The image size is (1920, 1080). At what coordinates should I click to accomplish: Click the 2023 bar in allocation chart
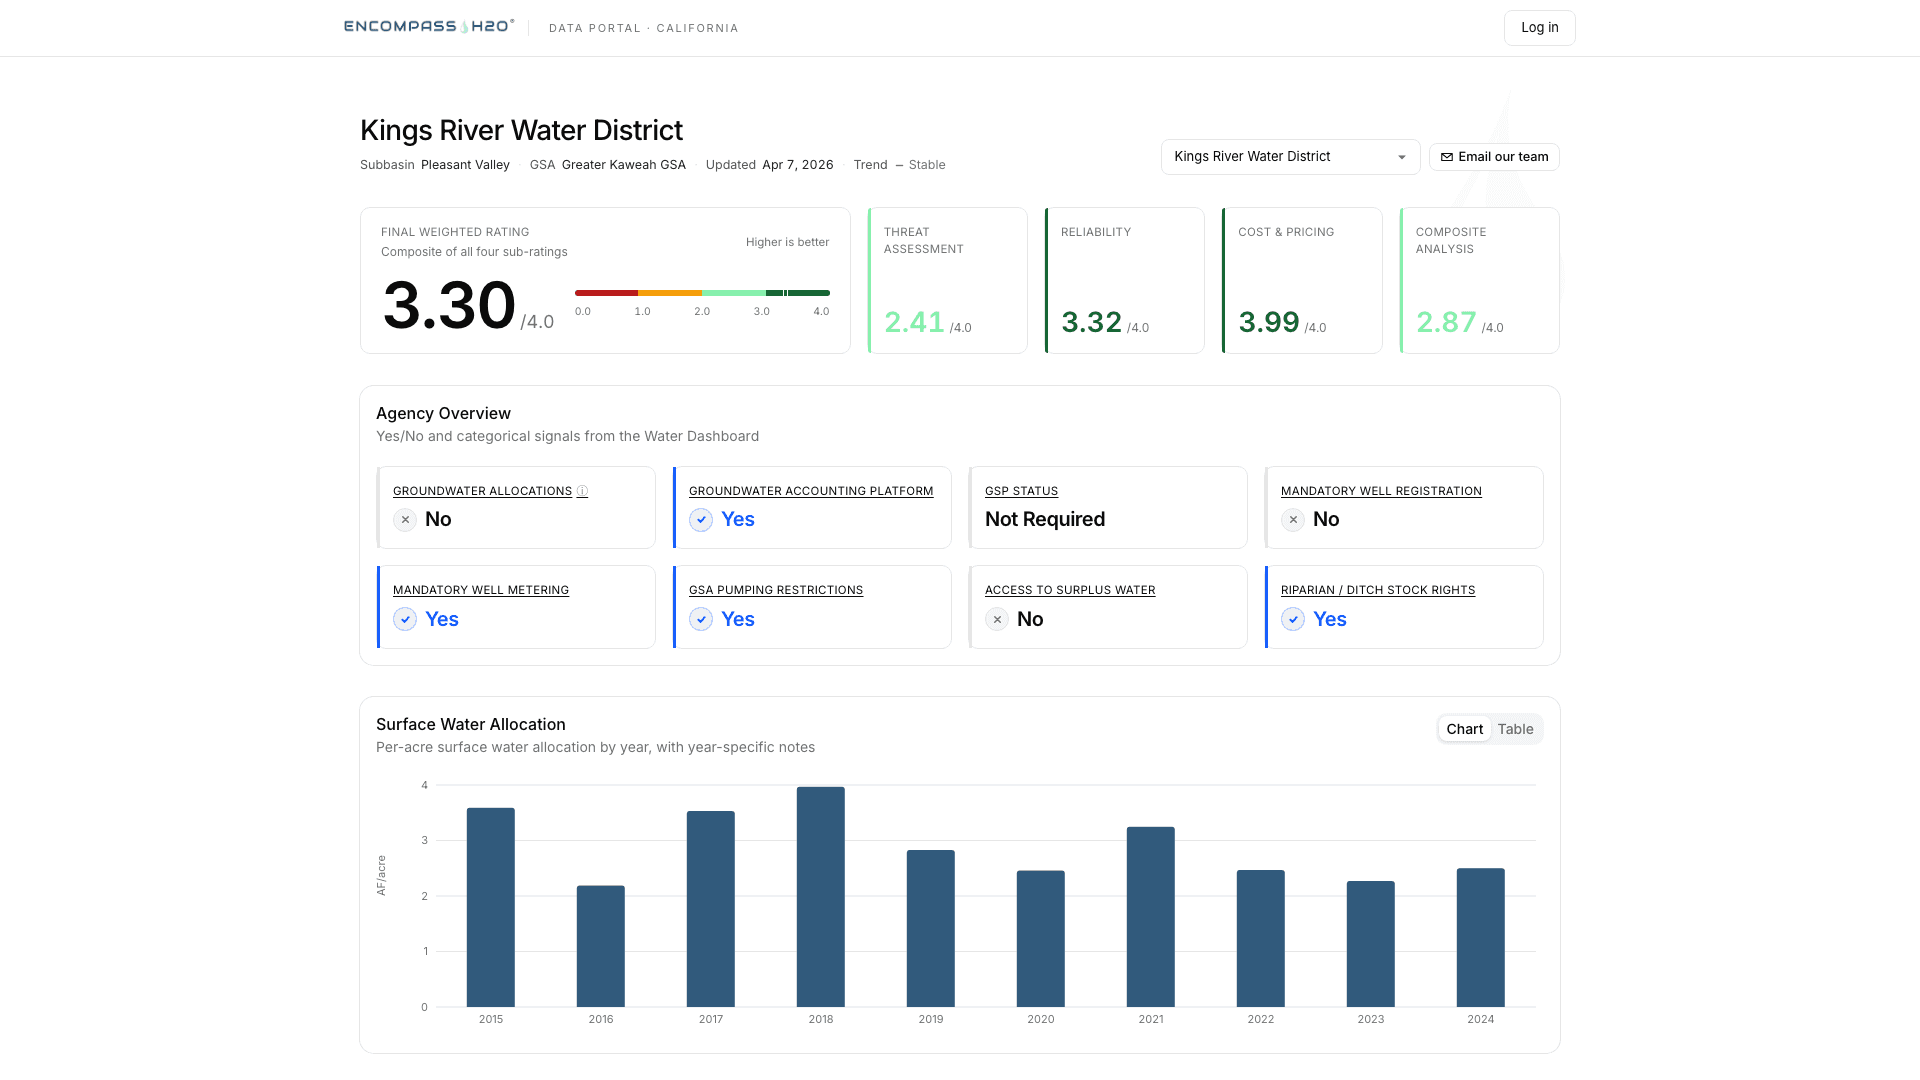pyautogui.click(x=1371, y=944)
